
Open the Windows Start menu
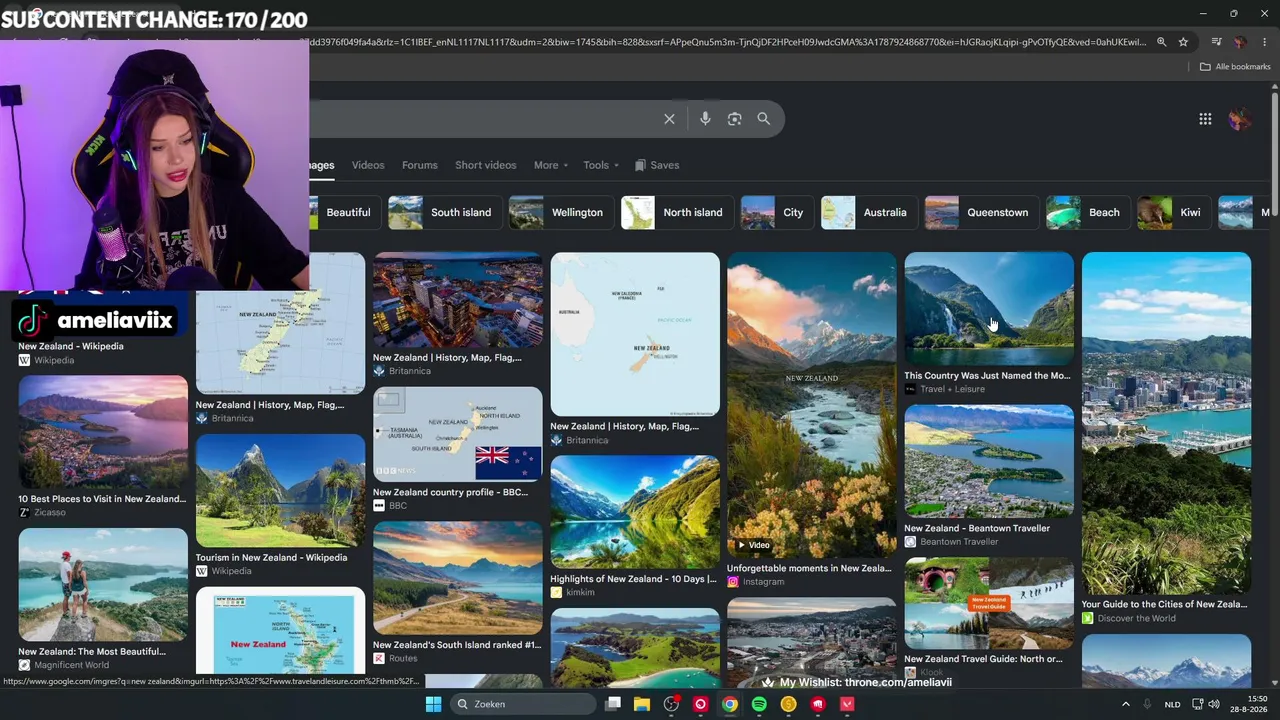(x=433, y=704)
